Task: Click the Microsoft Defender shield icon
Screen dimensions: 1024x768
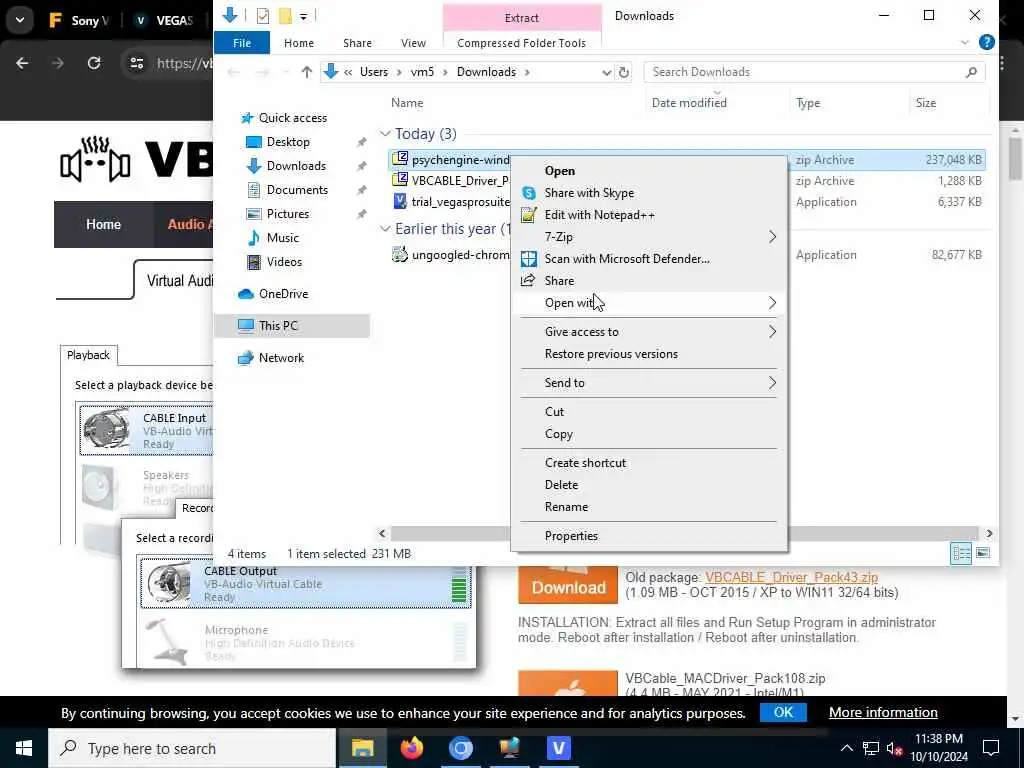Action: pos(528,259)
